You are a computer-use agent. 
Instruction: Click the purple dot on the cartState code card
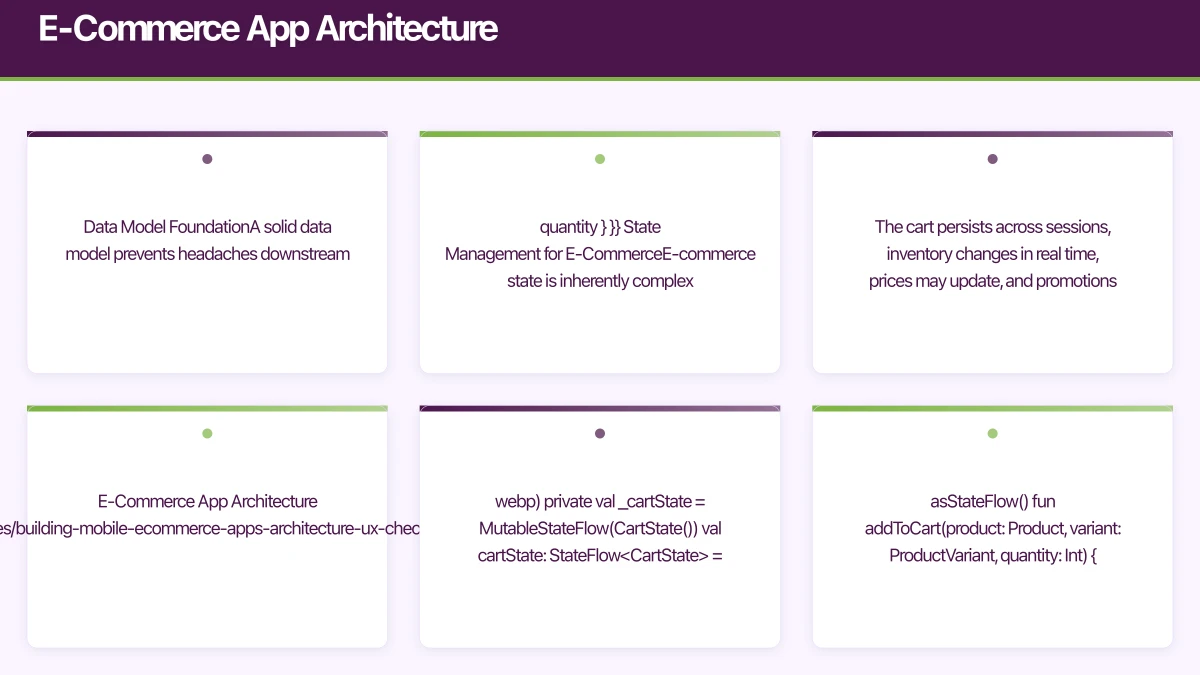600,433
